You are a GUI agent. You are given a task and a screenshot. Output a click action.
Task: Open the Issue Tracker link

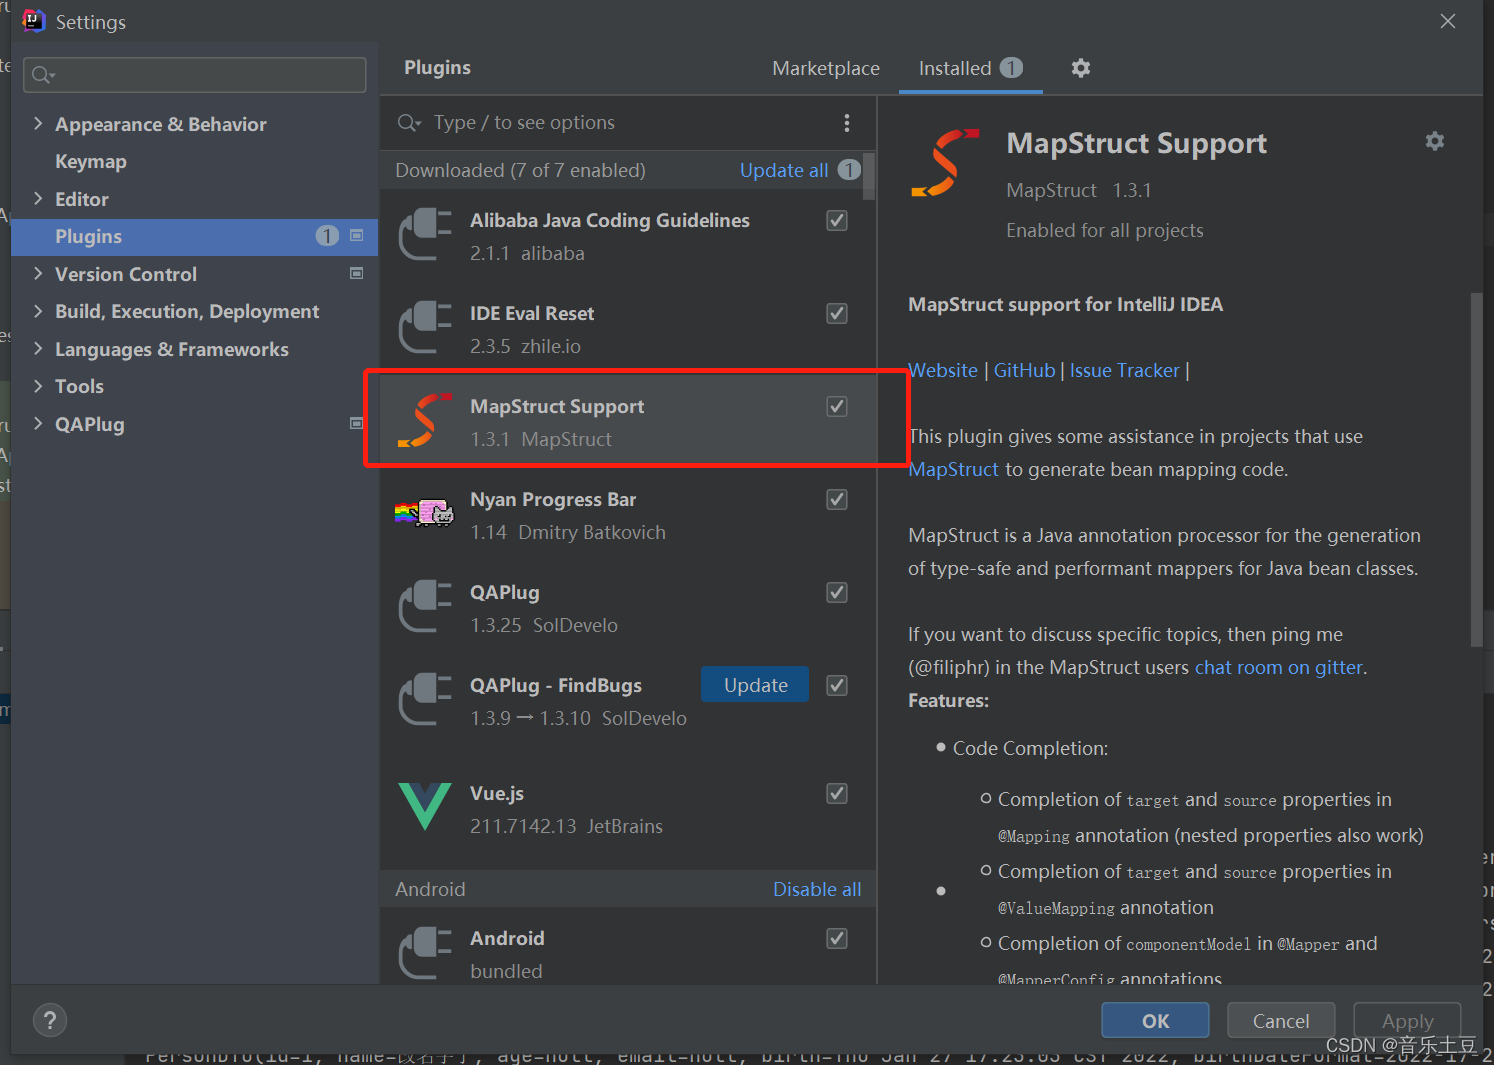1125,370
